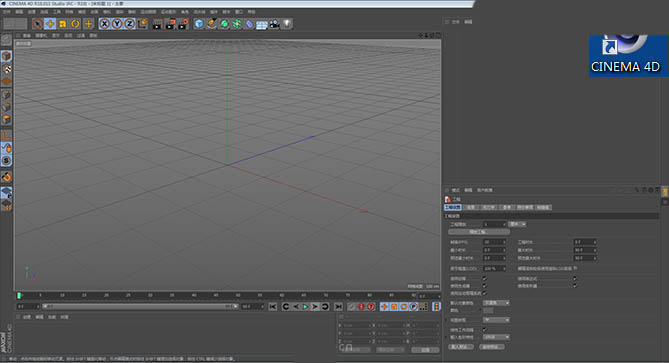This screenshot has height=363, width=669.
Task: Toggle top checkbox in right Attribute column
Action: [575, 279]
